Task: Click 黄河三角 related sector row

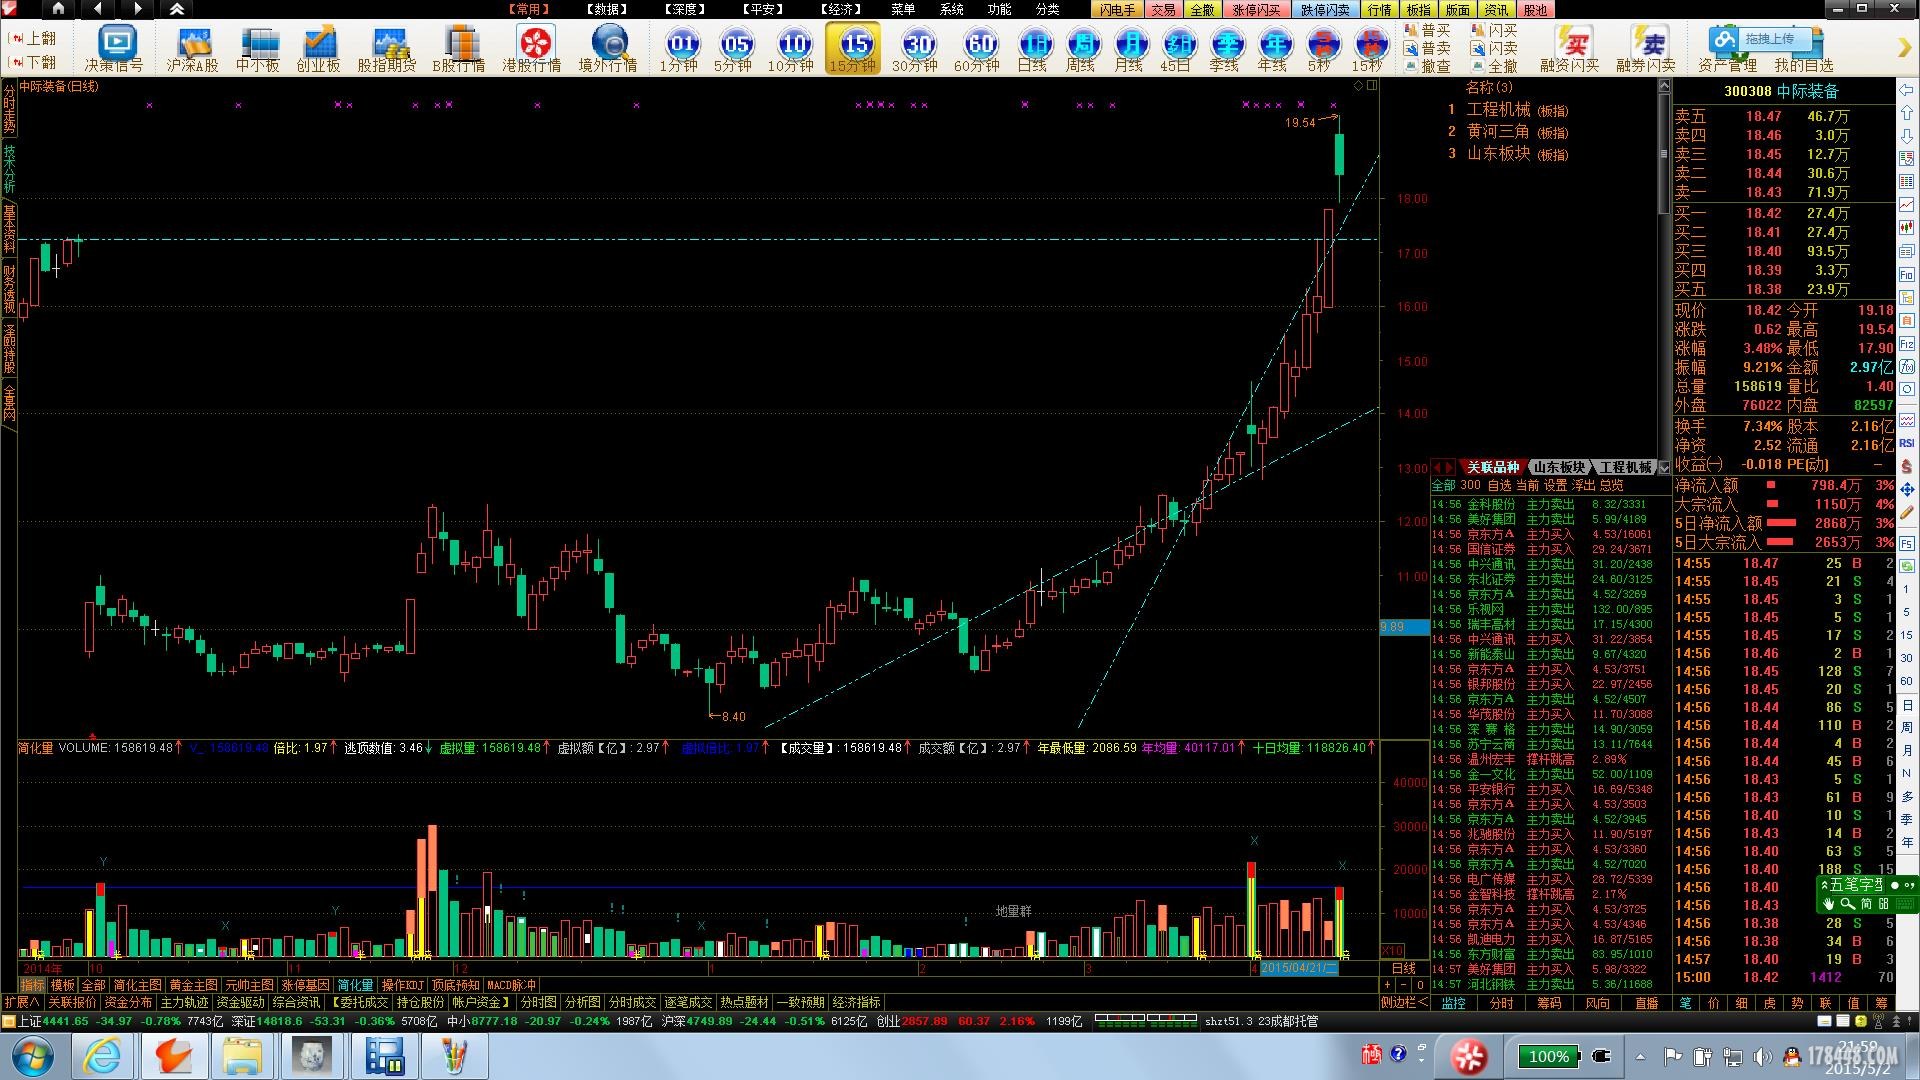Action: (x=1507, y=132)
